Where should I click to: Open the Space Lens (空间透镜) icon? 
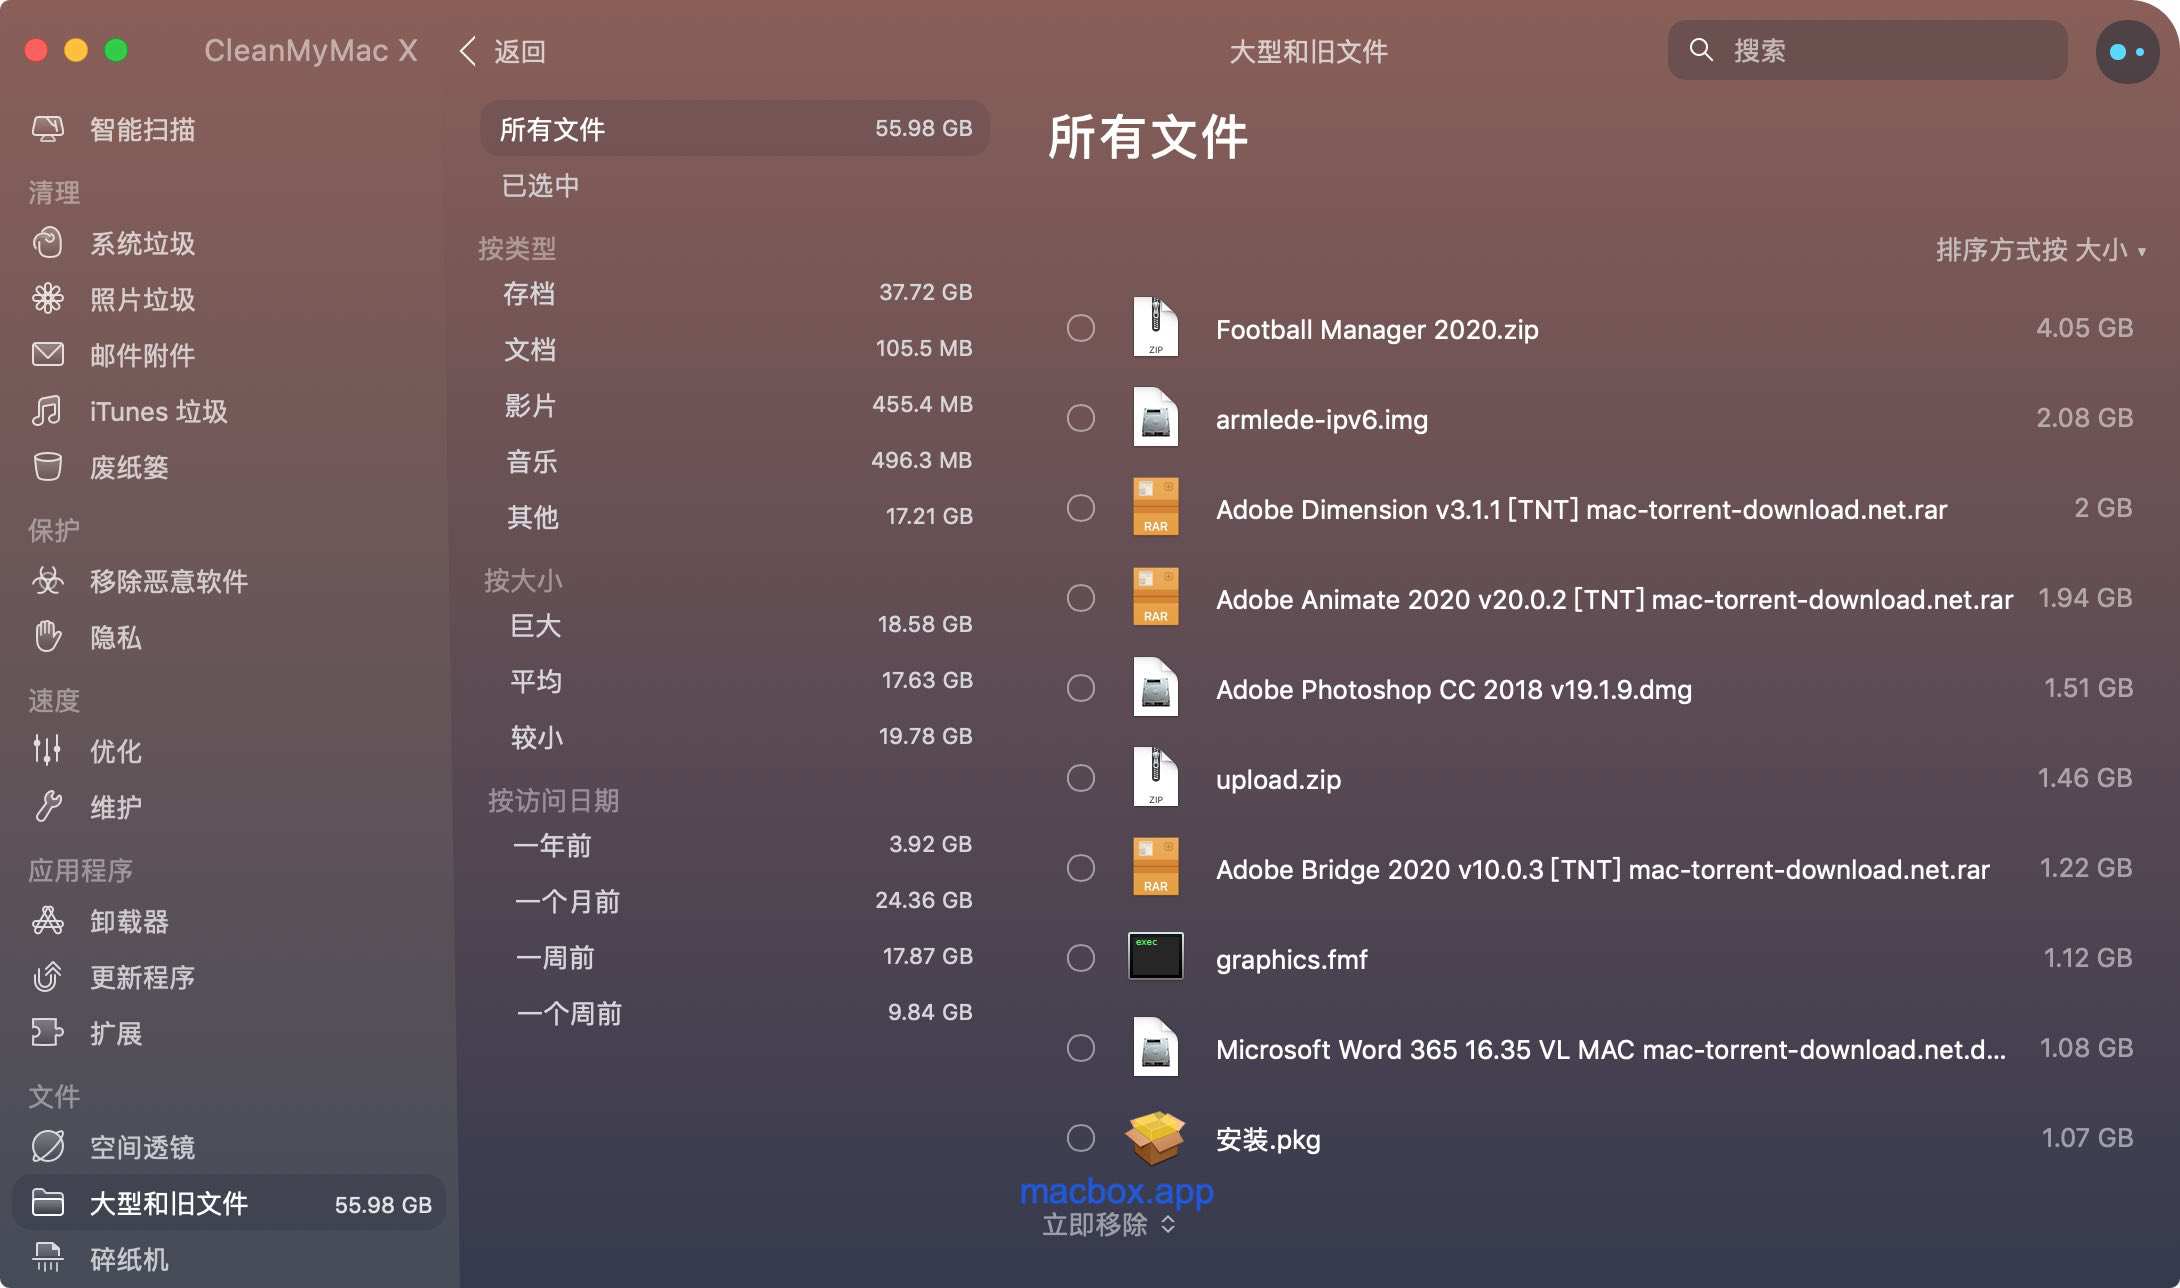[x=47, y=1146]
